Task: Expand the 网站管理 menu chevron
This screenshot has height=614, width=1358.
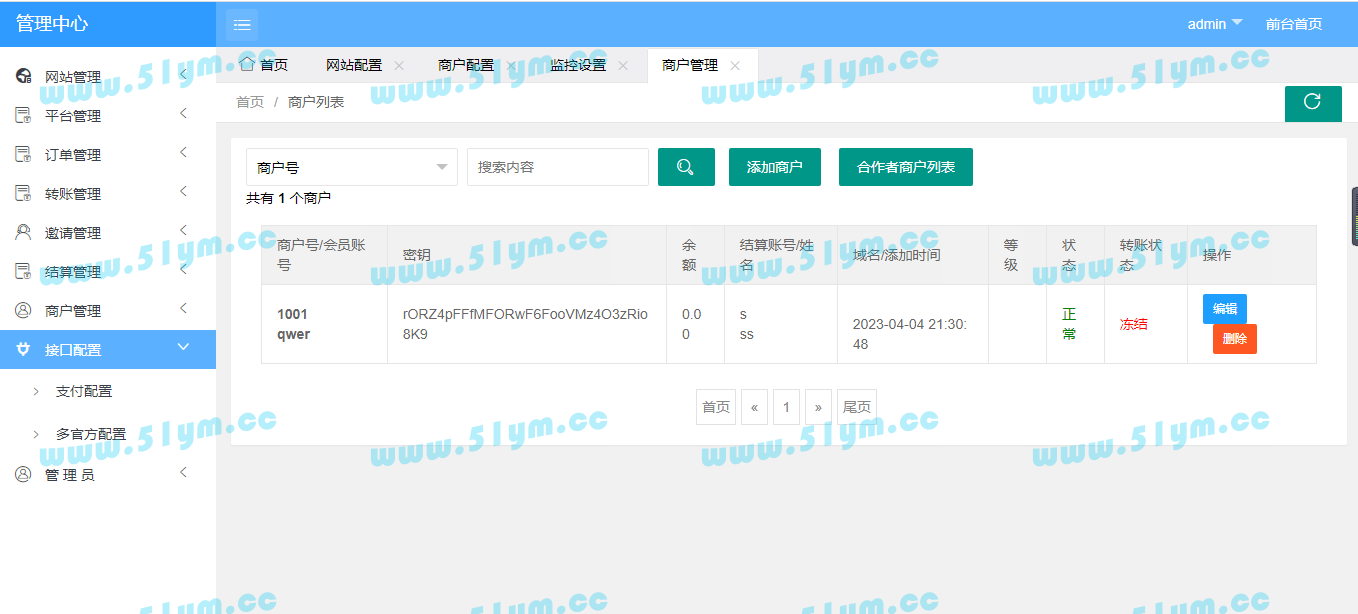Action: (x=183, y=74)
